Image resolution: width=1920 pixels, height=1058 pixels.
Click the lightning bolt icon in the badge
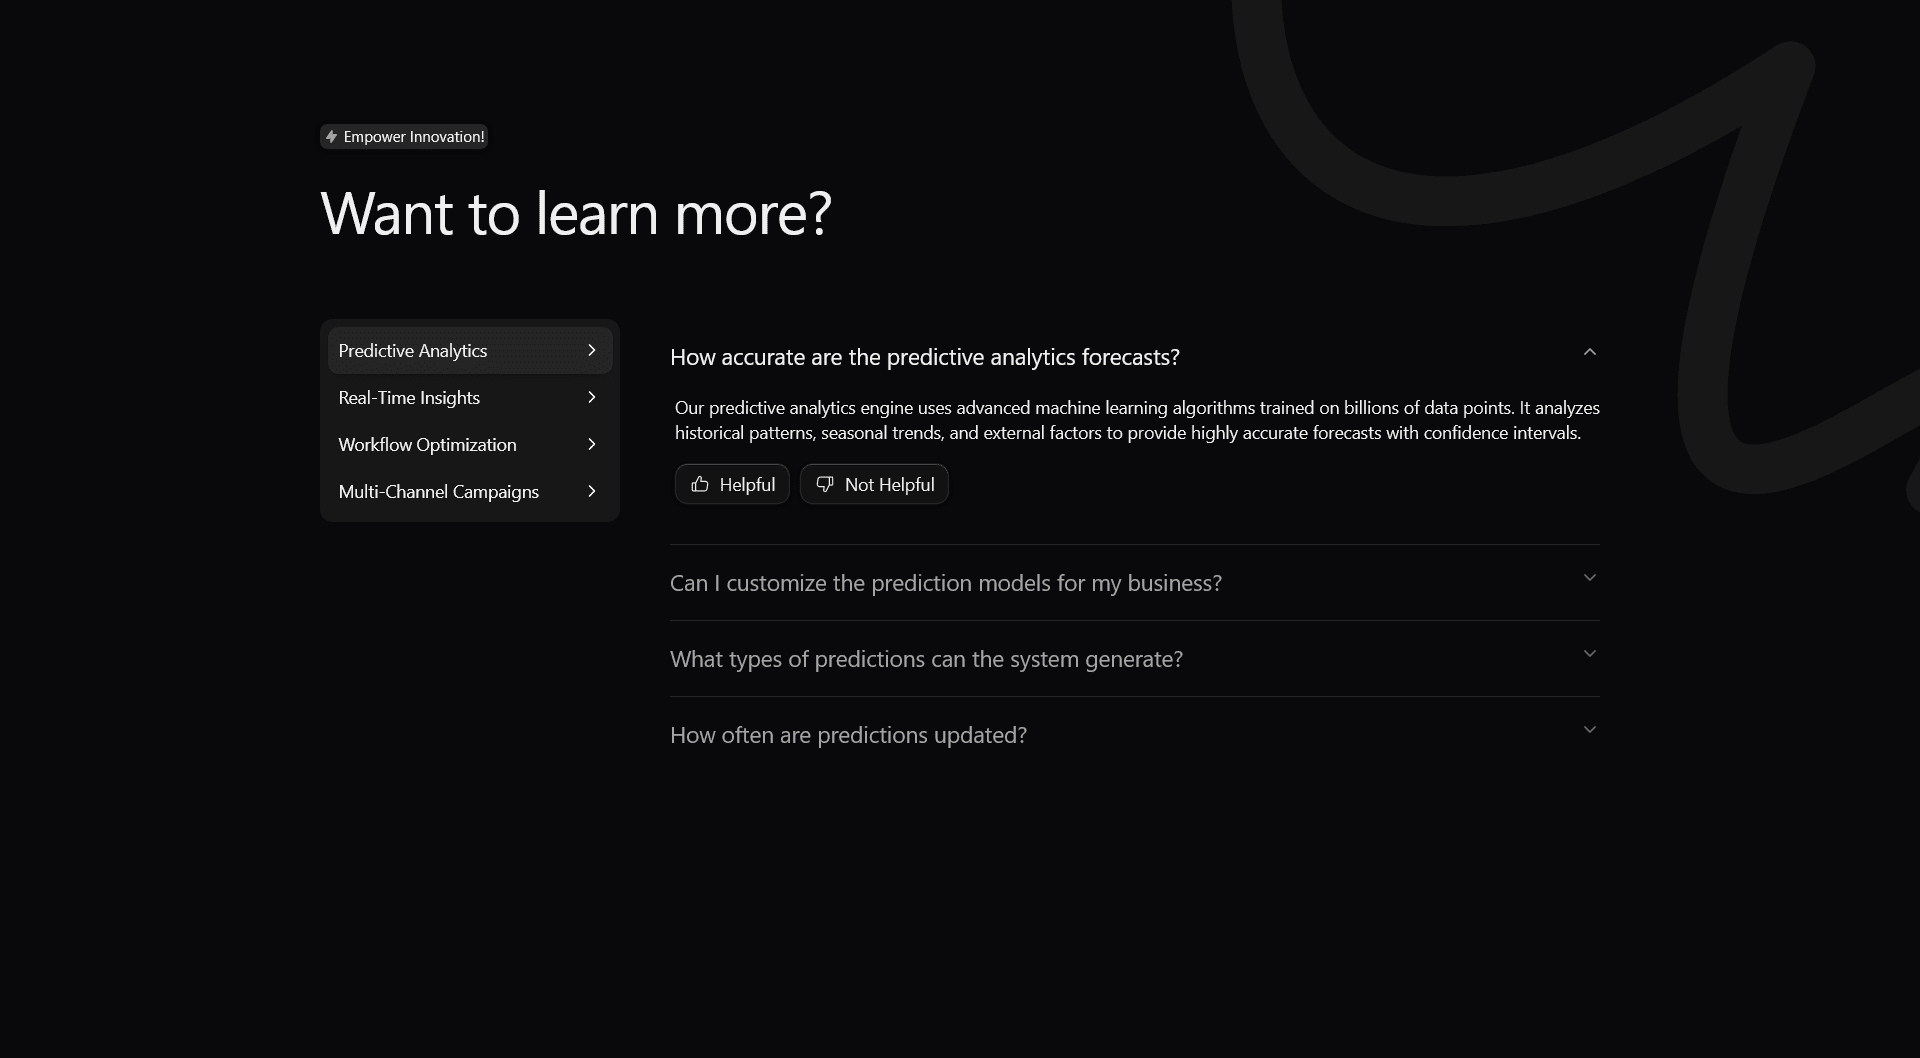point(332,137)
